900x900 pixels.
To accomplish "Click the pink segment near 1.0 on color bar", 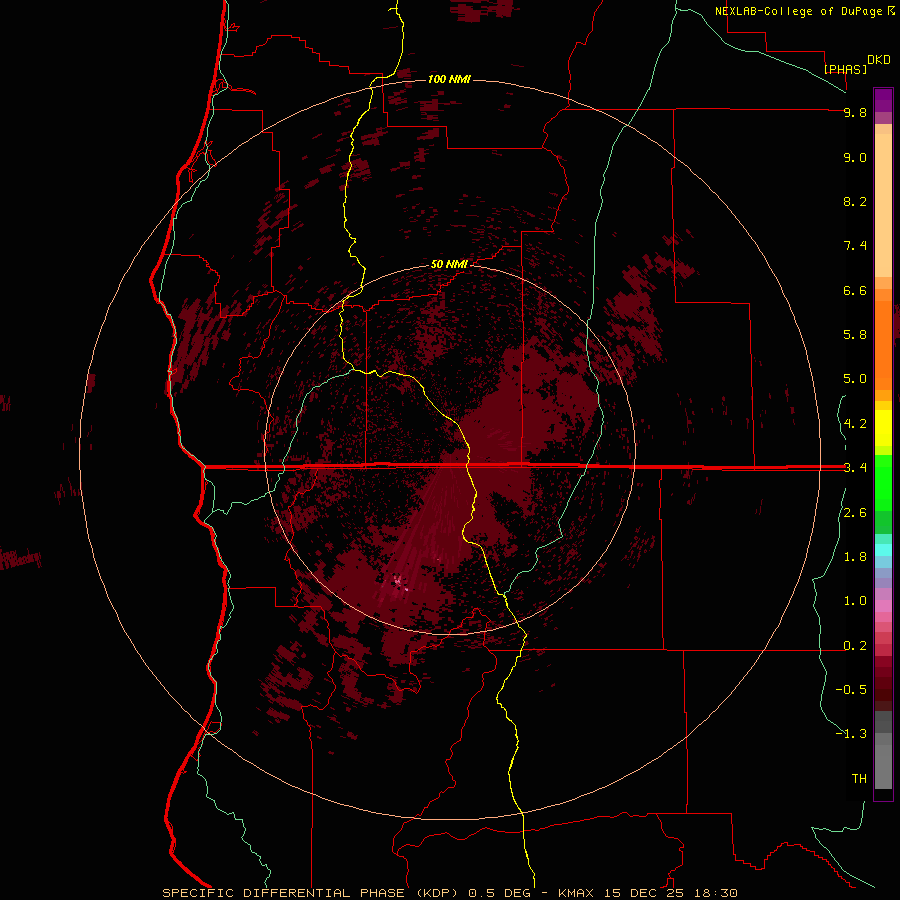I will [x=883, y=605].
